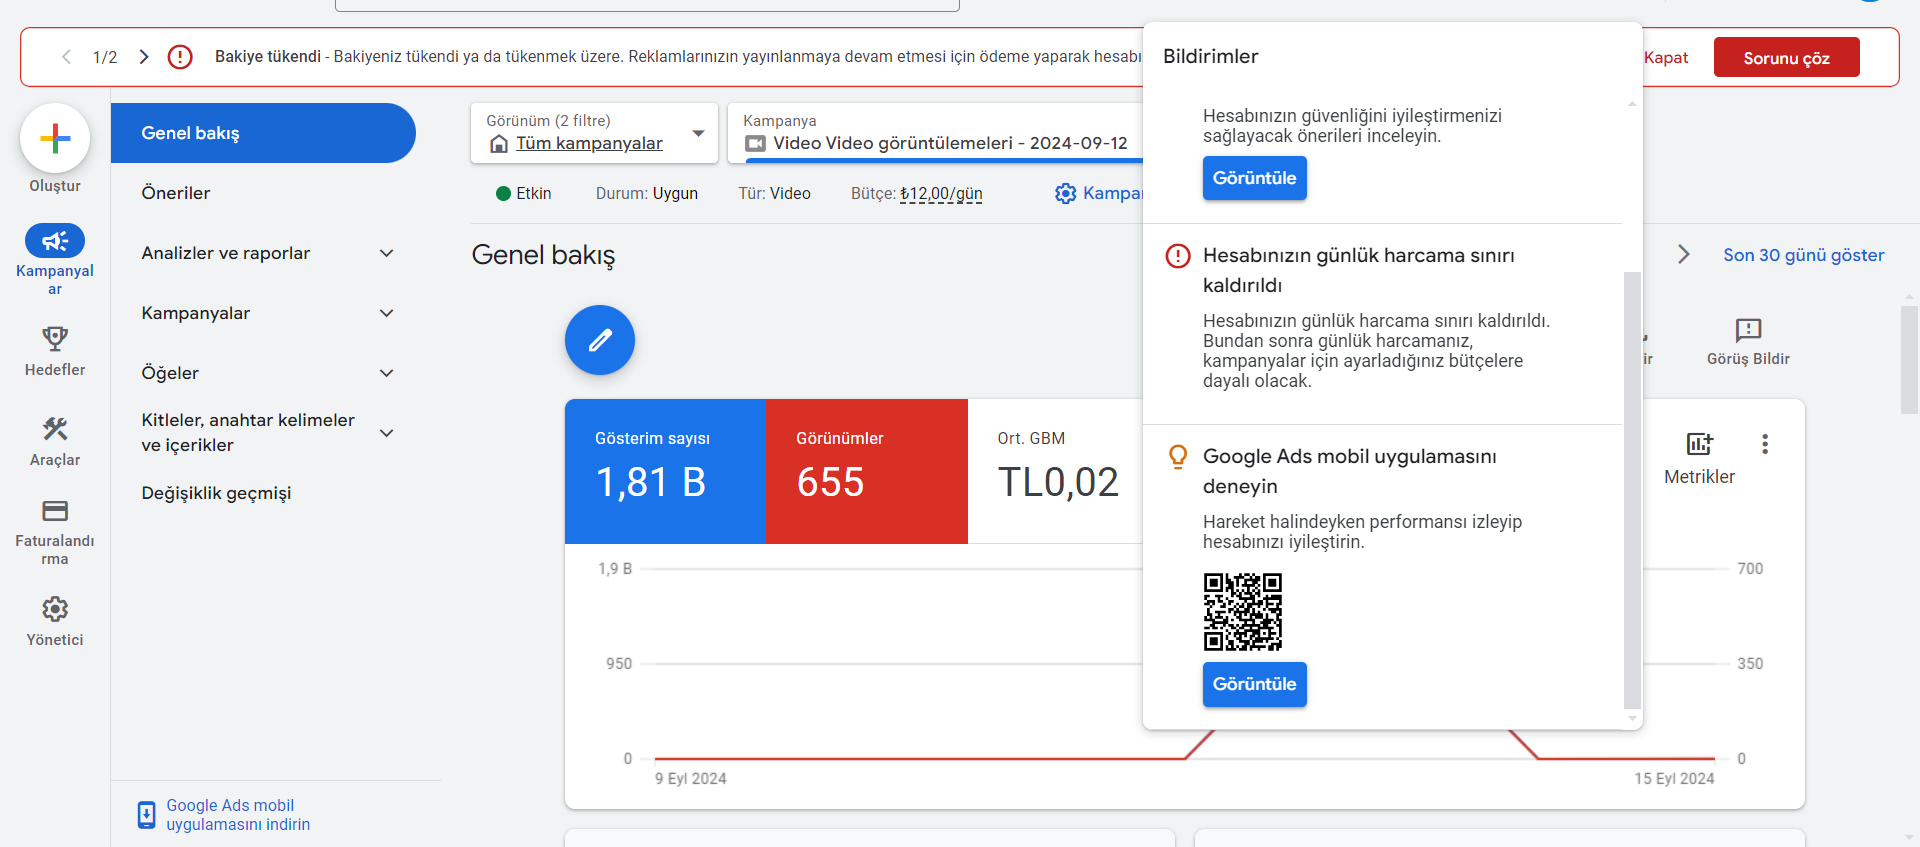Click the Durum: Uygun status text
Viewport: 1920px width, 847px height.
(x=647, y=193)
